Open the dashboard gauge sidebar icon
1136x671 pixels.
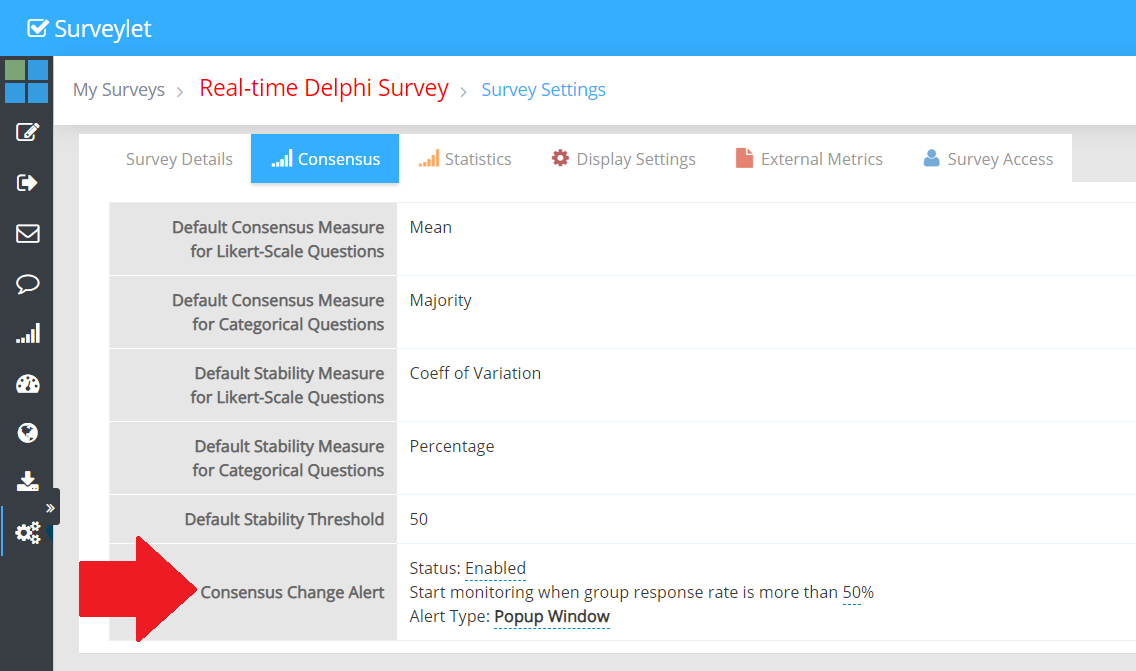[27, 384]
